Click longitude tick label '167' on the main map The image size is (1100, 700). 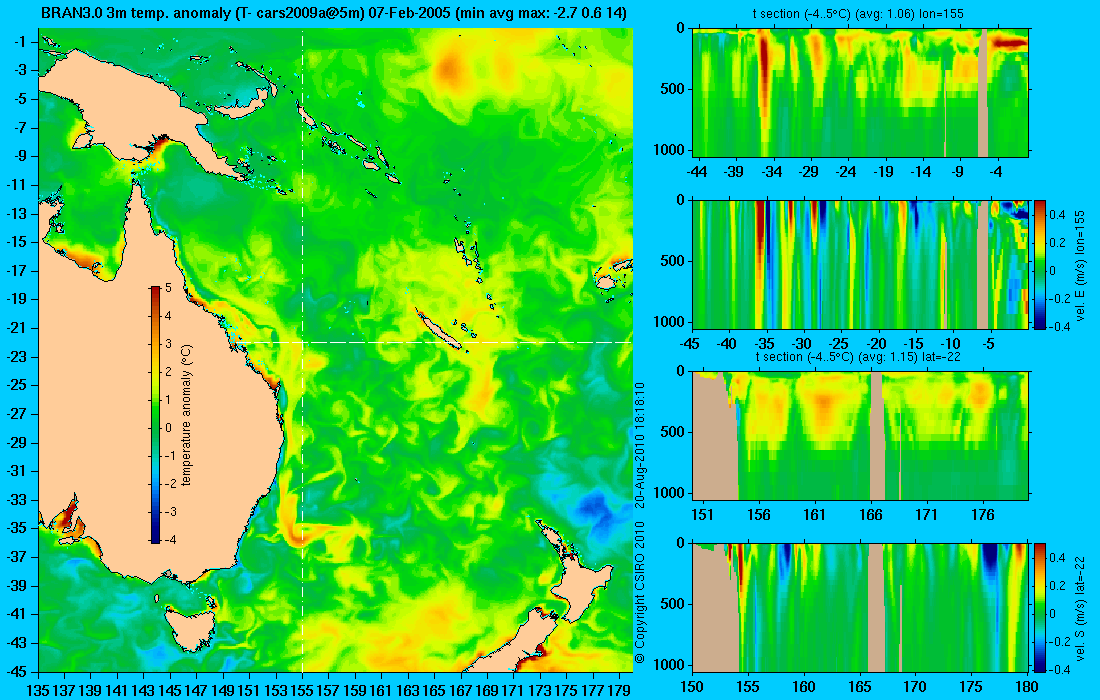(460, 690)
